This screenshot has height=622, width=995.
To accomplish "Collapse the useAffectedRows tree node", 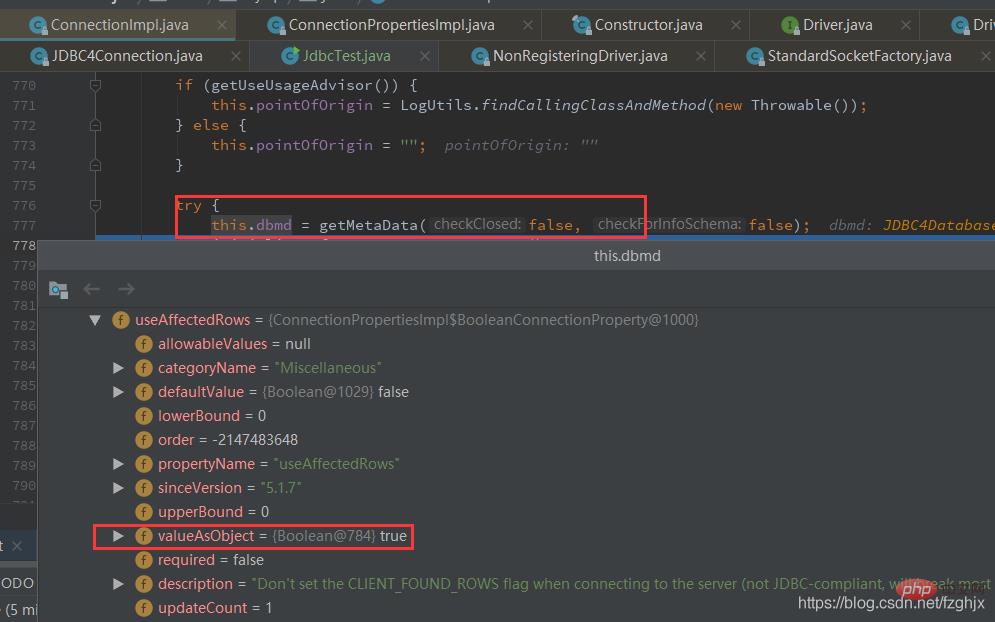I will [95, 320].
